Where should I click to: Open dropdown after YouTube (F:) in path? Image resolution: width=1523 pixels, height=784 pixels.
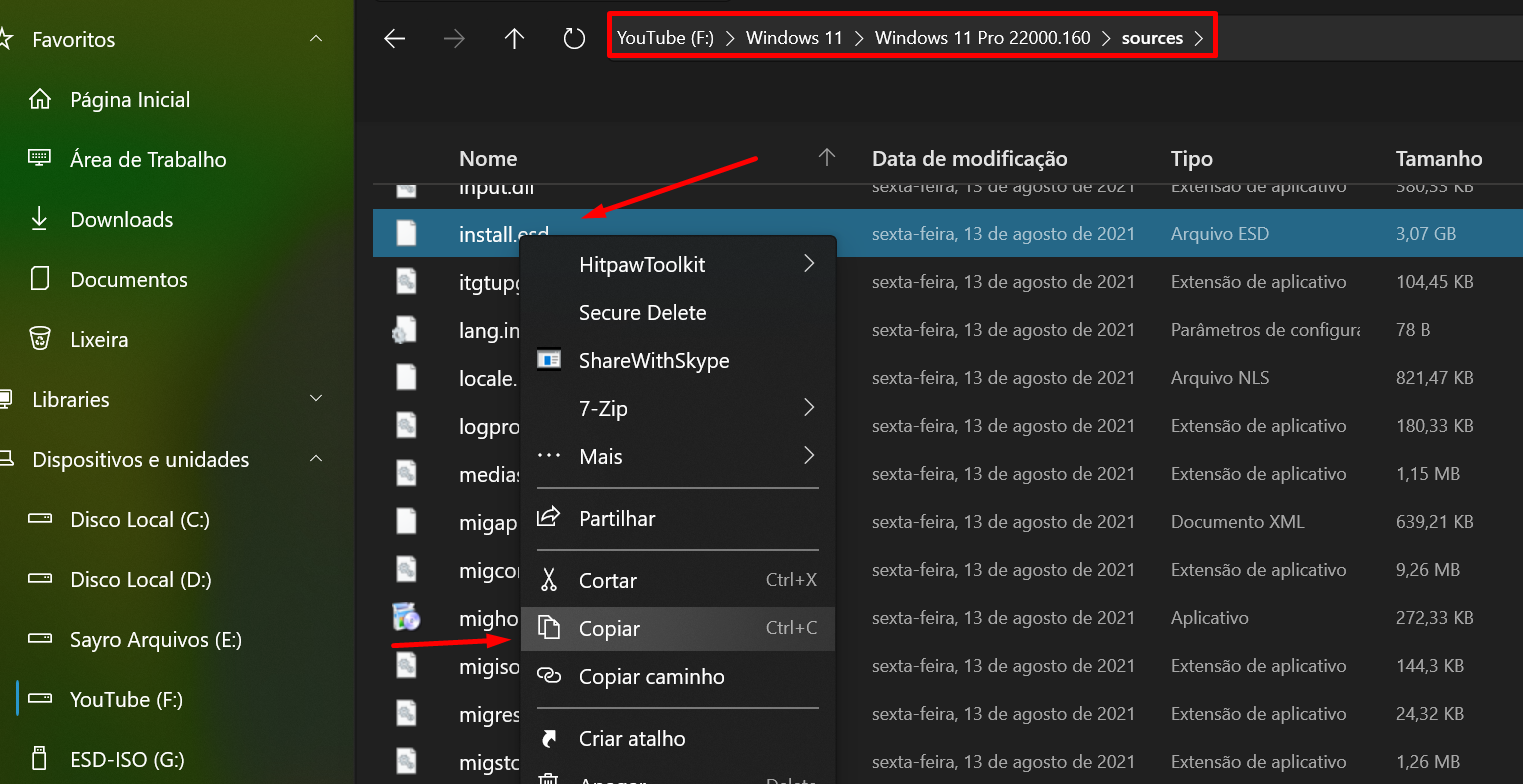[x=730, y=39]
